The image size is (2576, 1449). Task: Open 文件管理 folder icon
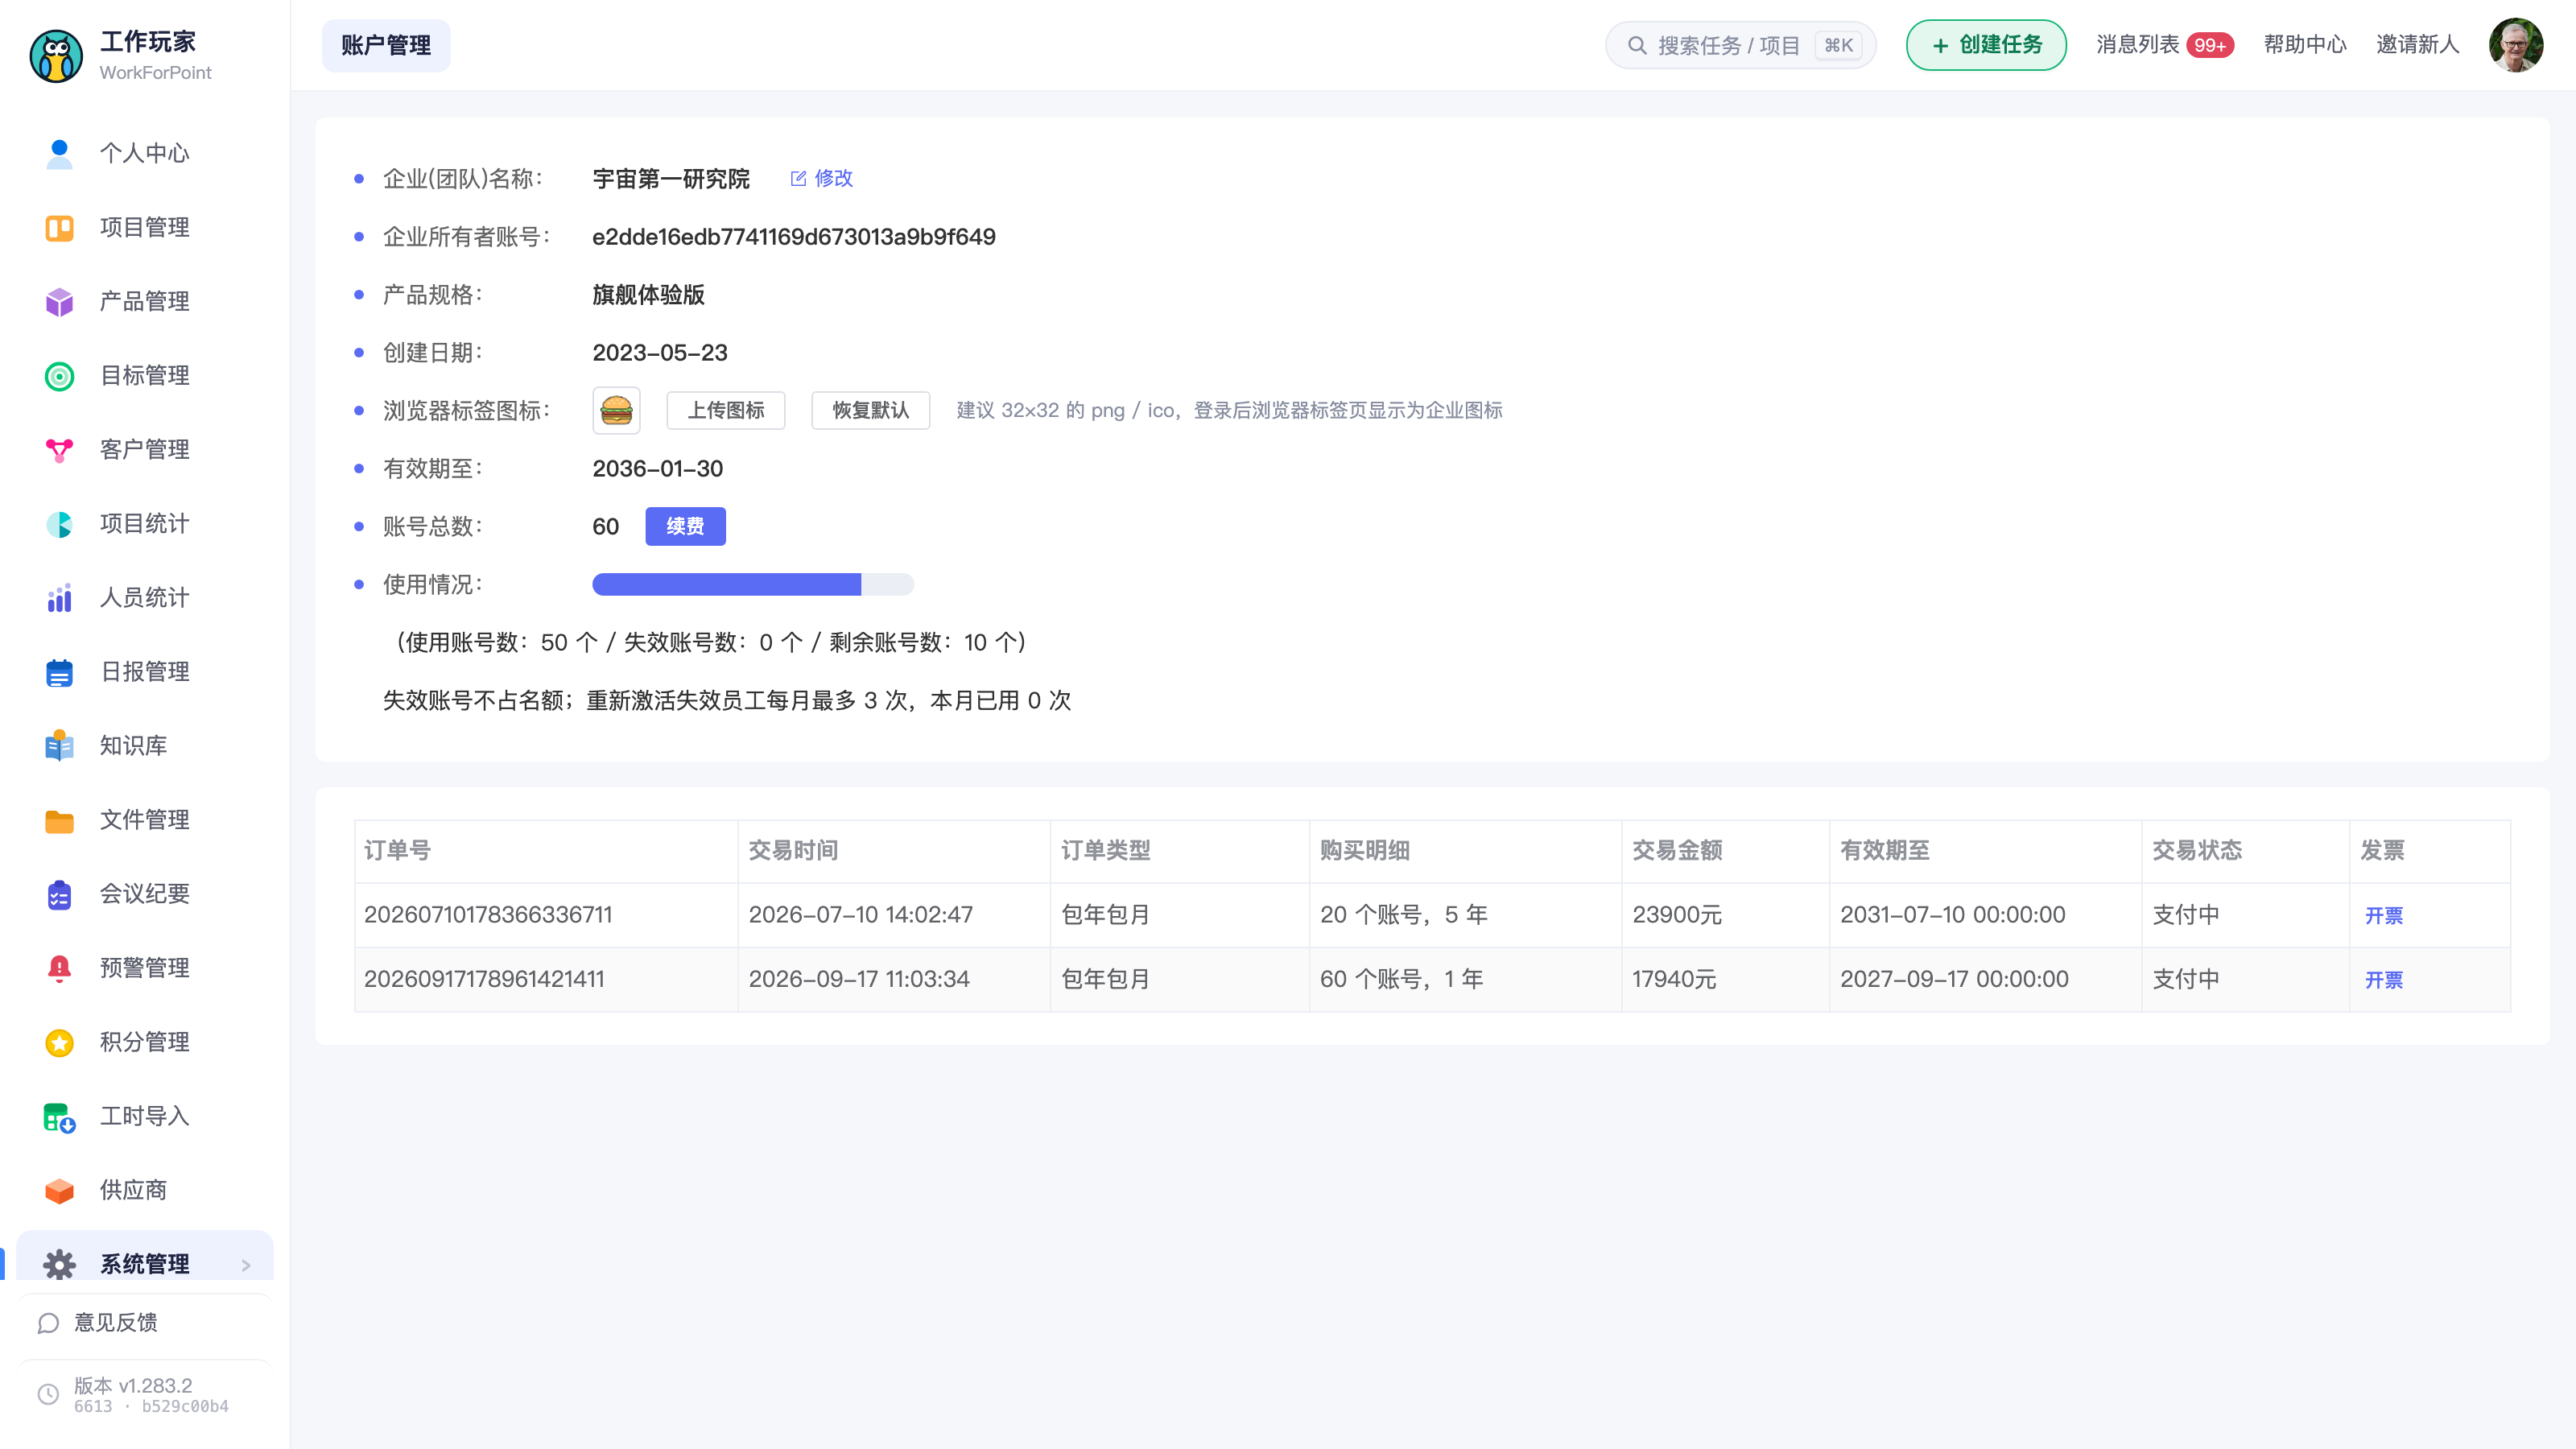(59, 820)
